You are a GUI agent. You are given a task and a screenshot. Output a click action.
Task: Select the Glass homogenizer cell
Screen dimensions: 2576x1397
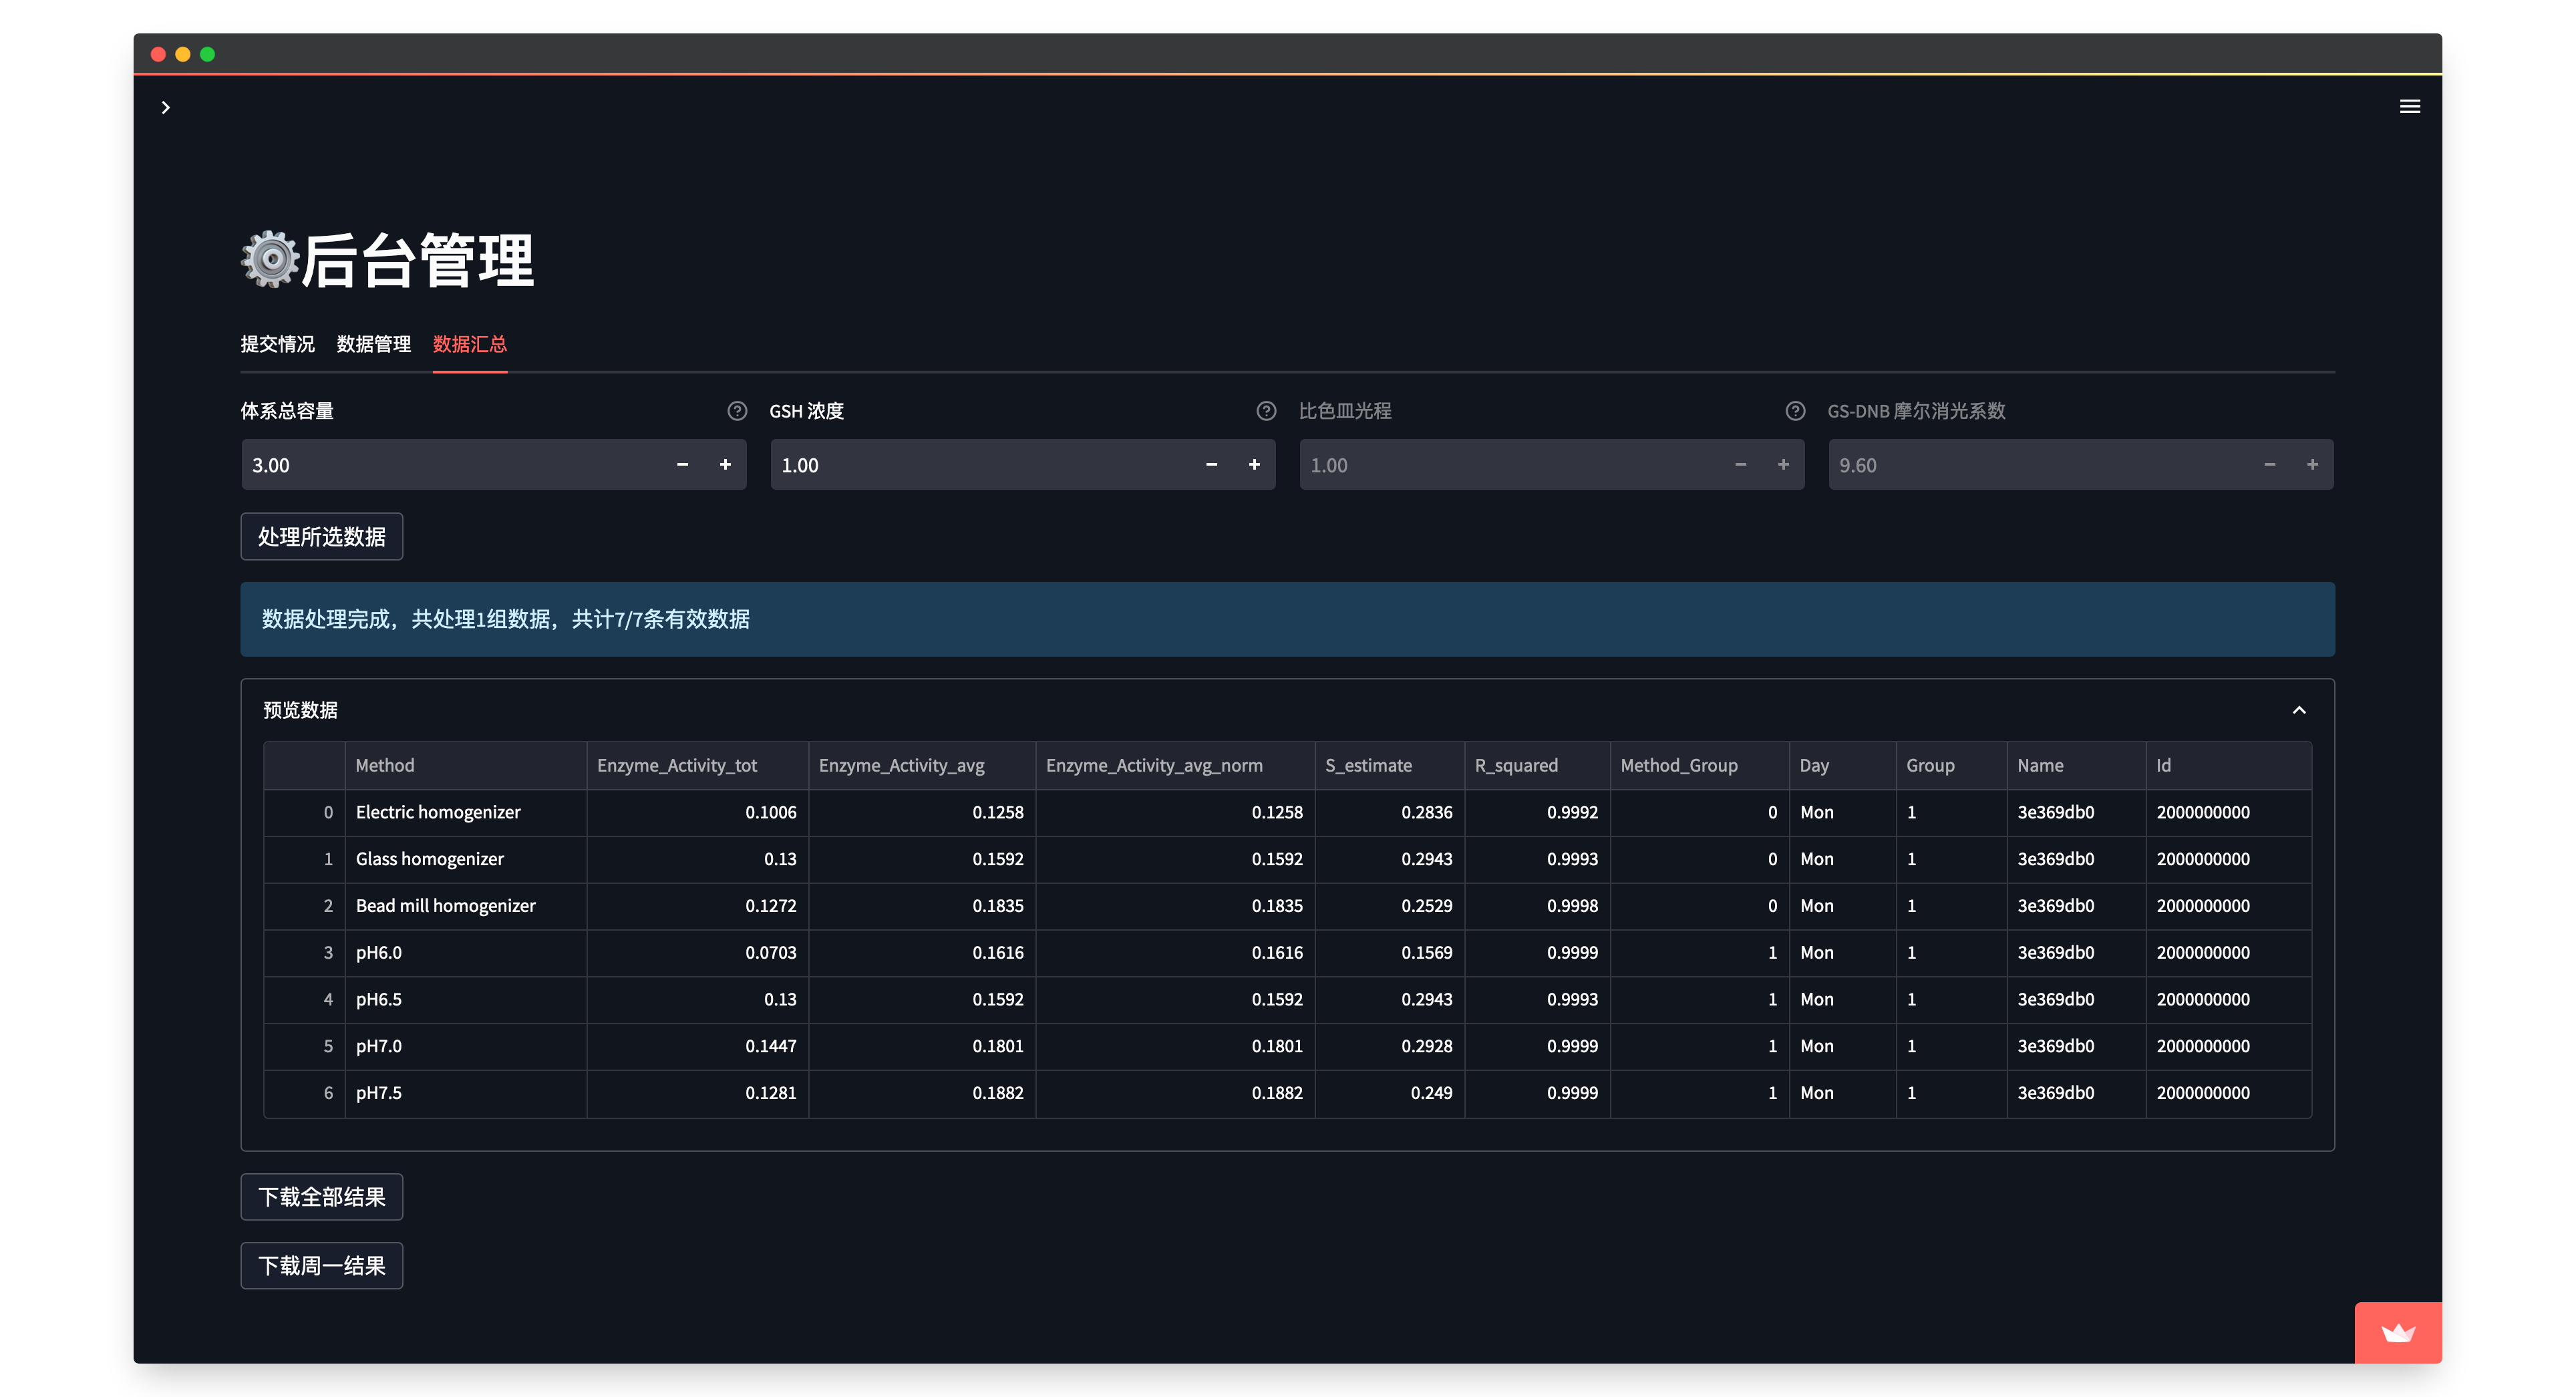466,859
